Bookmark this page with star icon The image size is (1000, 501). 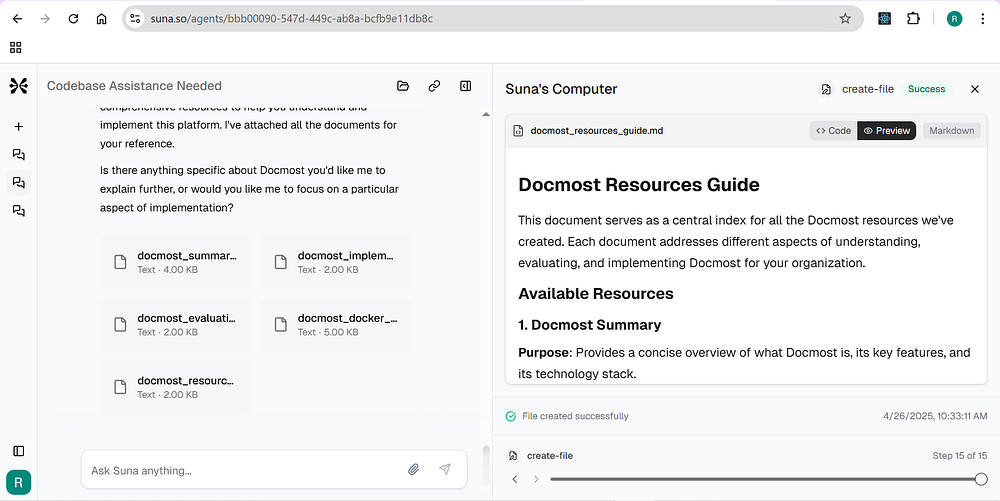click(x=845, y=18)
